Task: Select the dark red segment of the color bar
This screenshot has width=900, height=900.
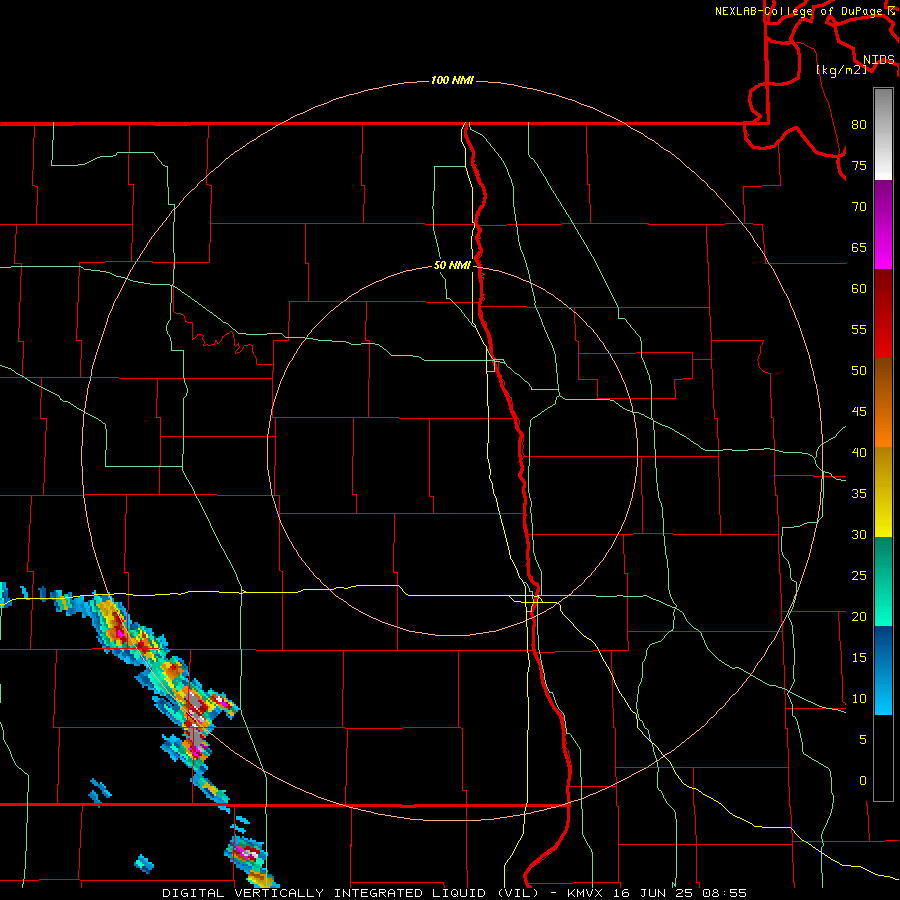Action: 883,314
